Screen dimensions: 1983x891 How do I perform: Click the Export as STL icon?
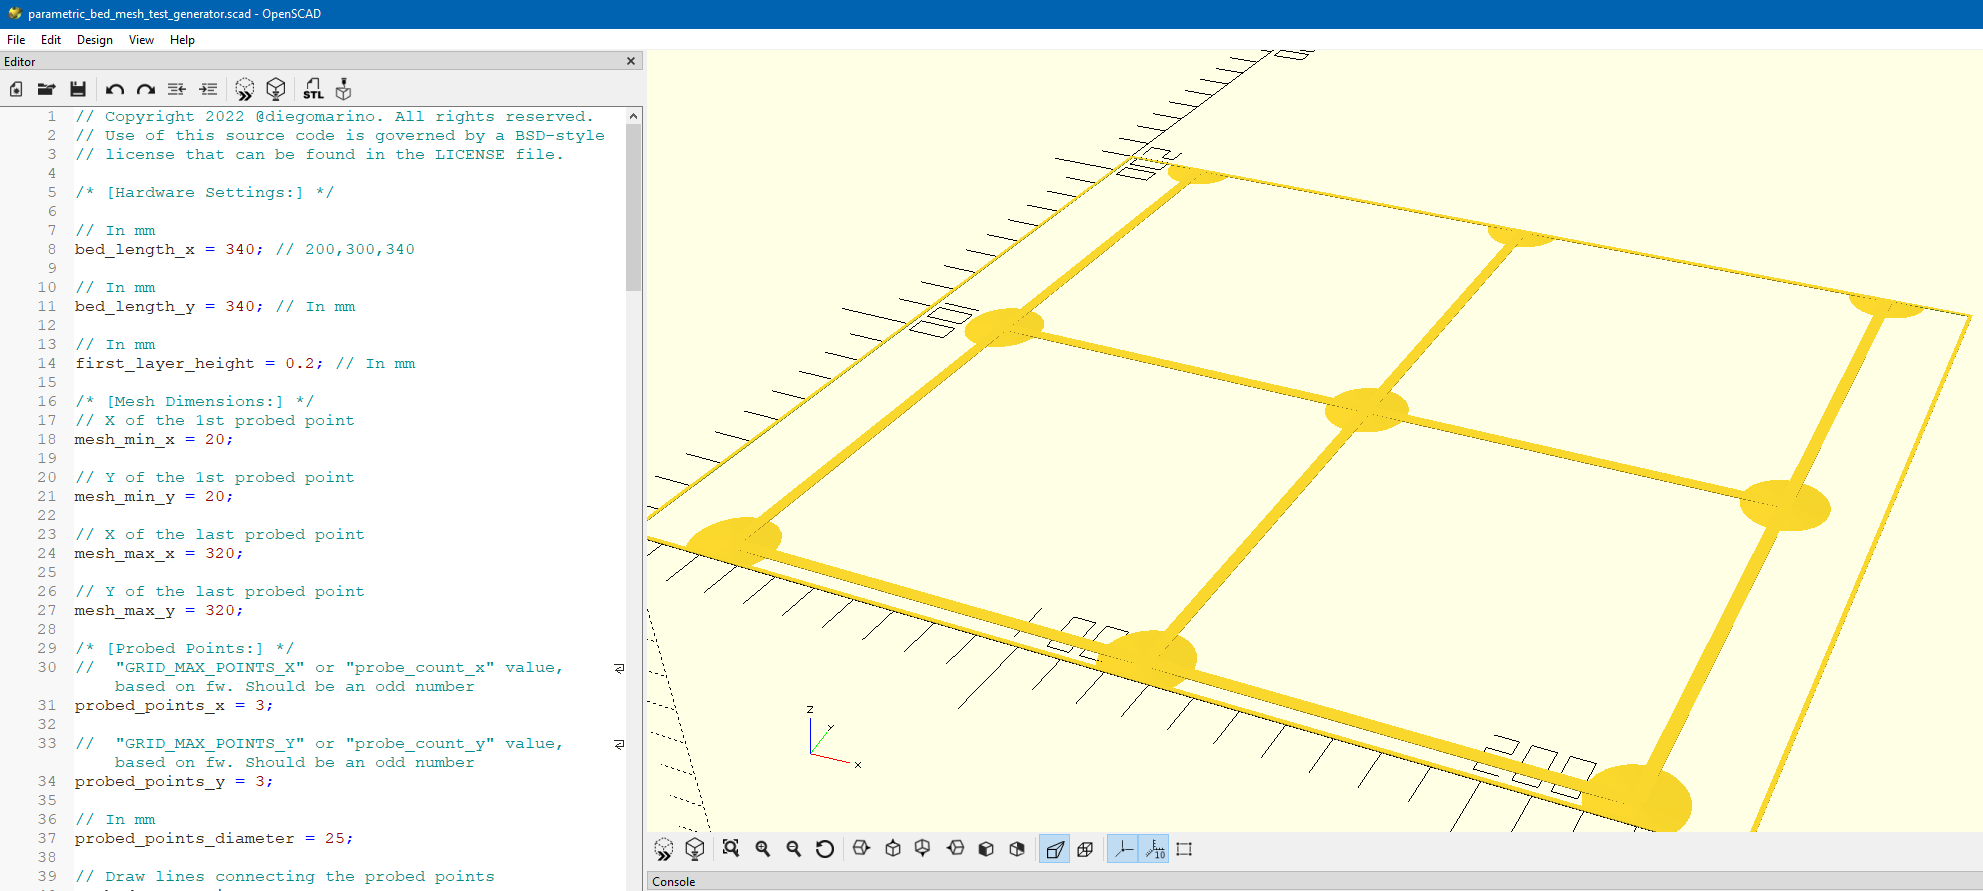(313, 90)
